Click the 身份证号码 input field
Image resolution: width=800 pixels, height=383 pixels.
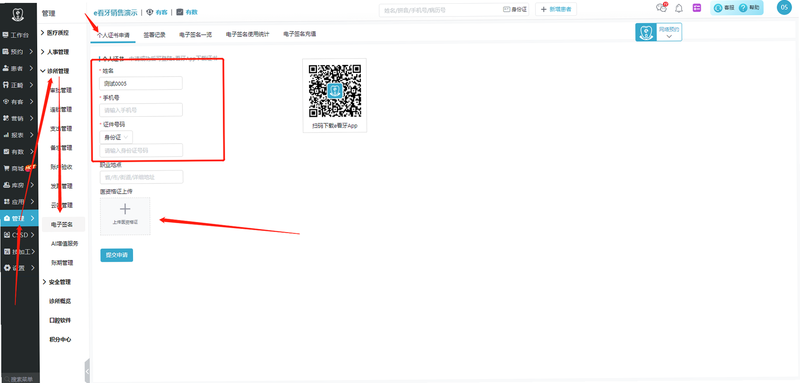coord(141,150)
